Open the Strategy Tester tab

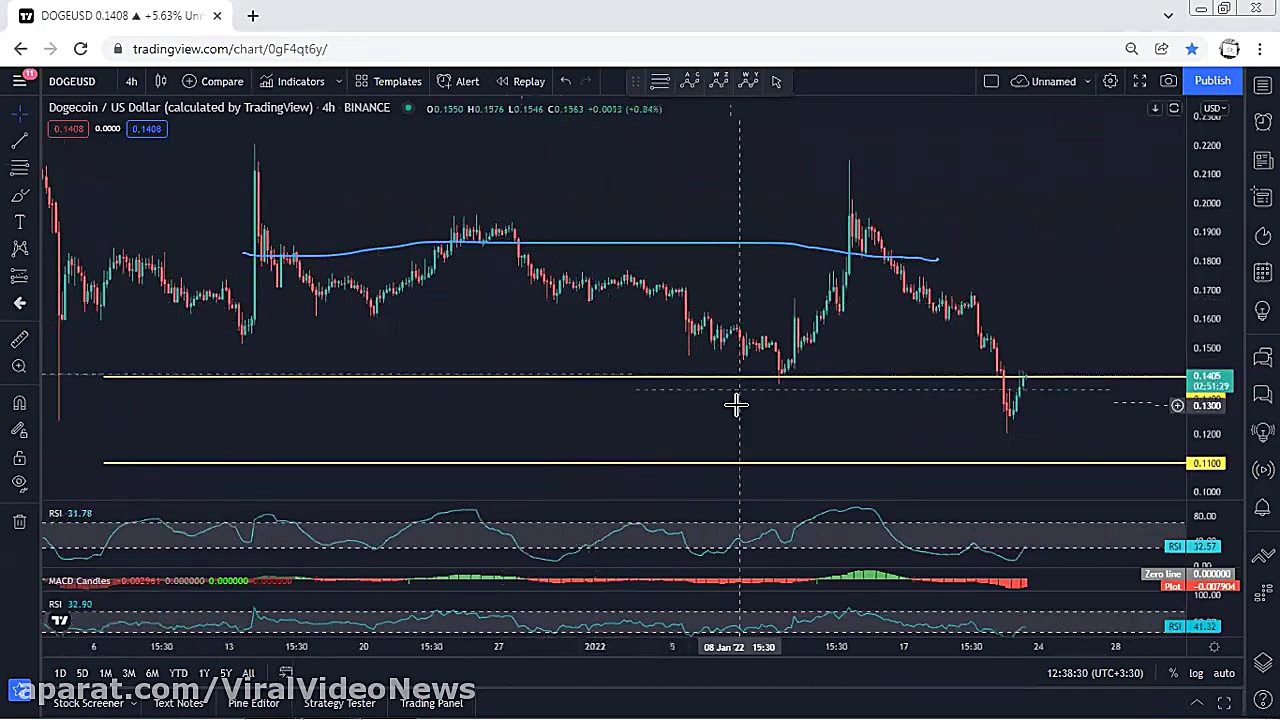click(339, 703)
